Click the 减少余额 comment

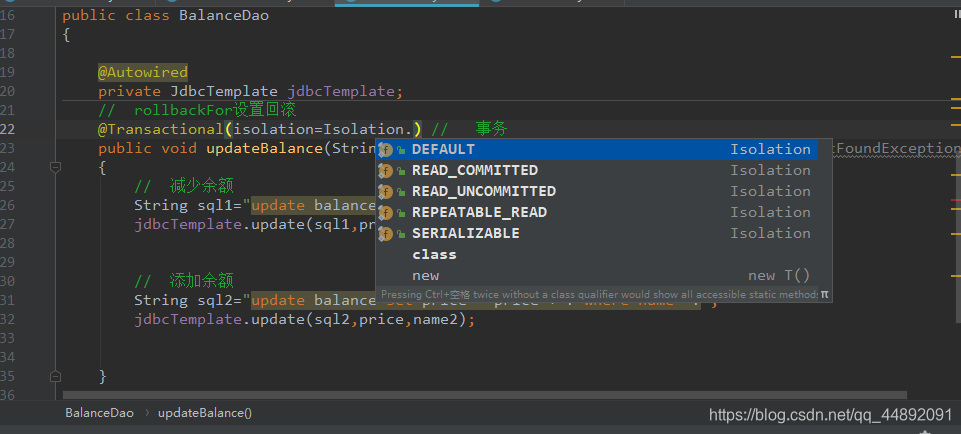pos(184,186)
